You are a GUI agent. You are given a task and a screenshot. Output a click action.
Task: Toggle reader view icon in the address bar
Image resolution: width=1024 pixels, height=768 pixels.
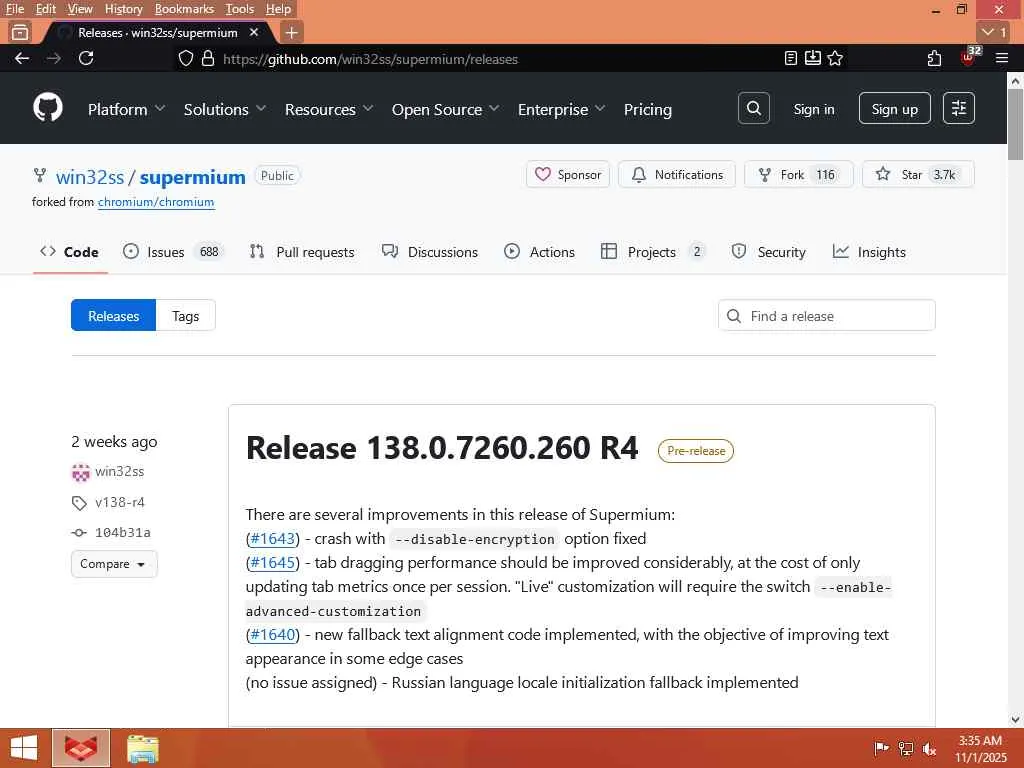point(791,59)
